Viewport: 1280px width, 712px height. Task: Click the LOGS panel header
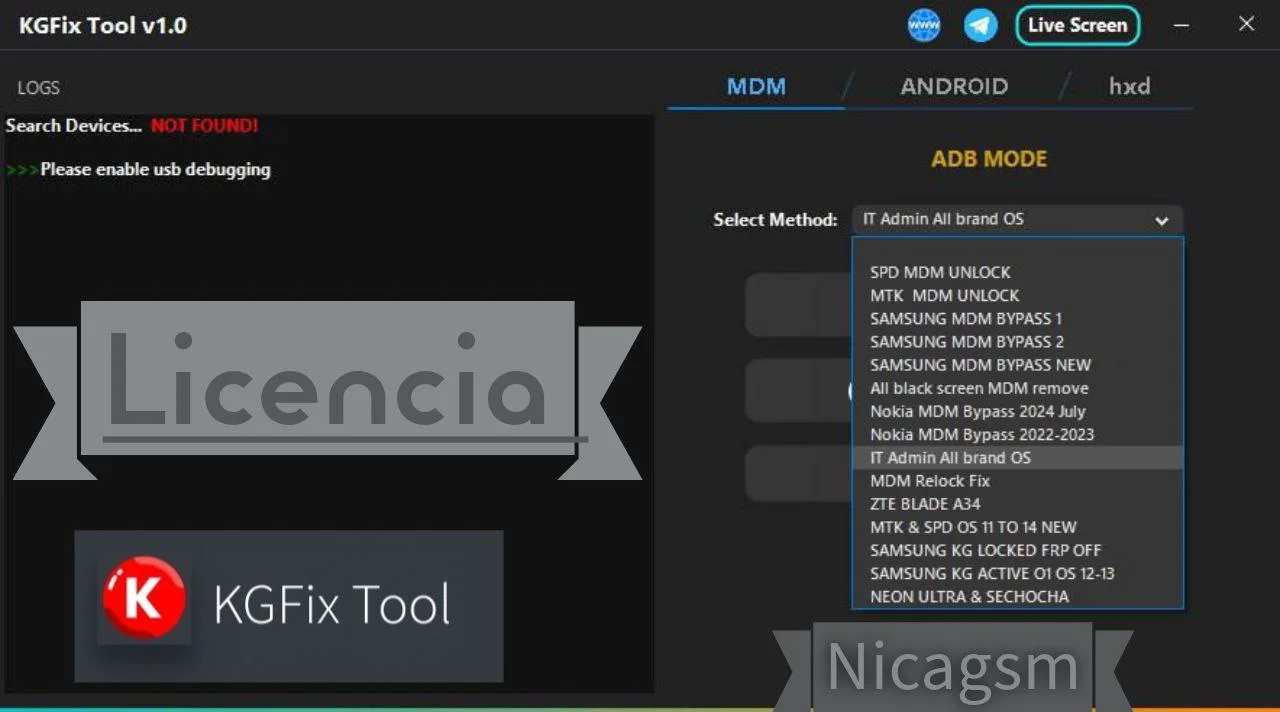point(38,88)
